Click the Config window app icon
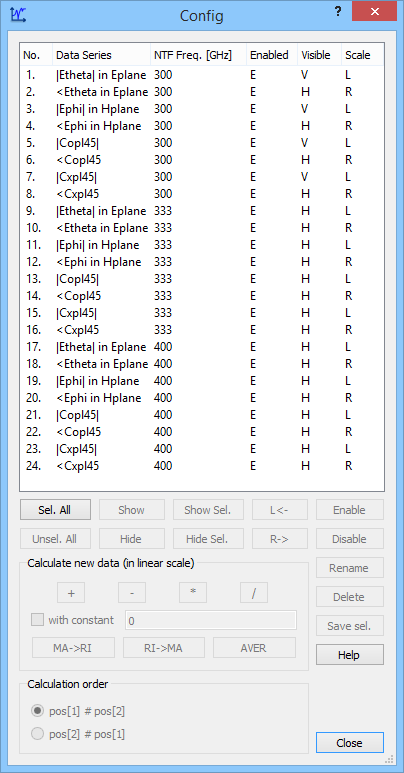Screen dimensions: 404x773 (x=18, y=15)
